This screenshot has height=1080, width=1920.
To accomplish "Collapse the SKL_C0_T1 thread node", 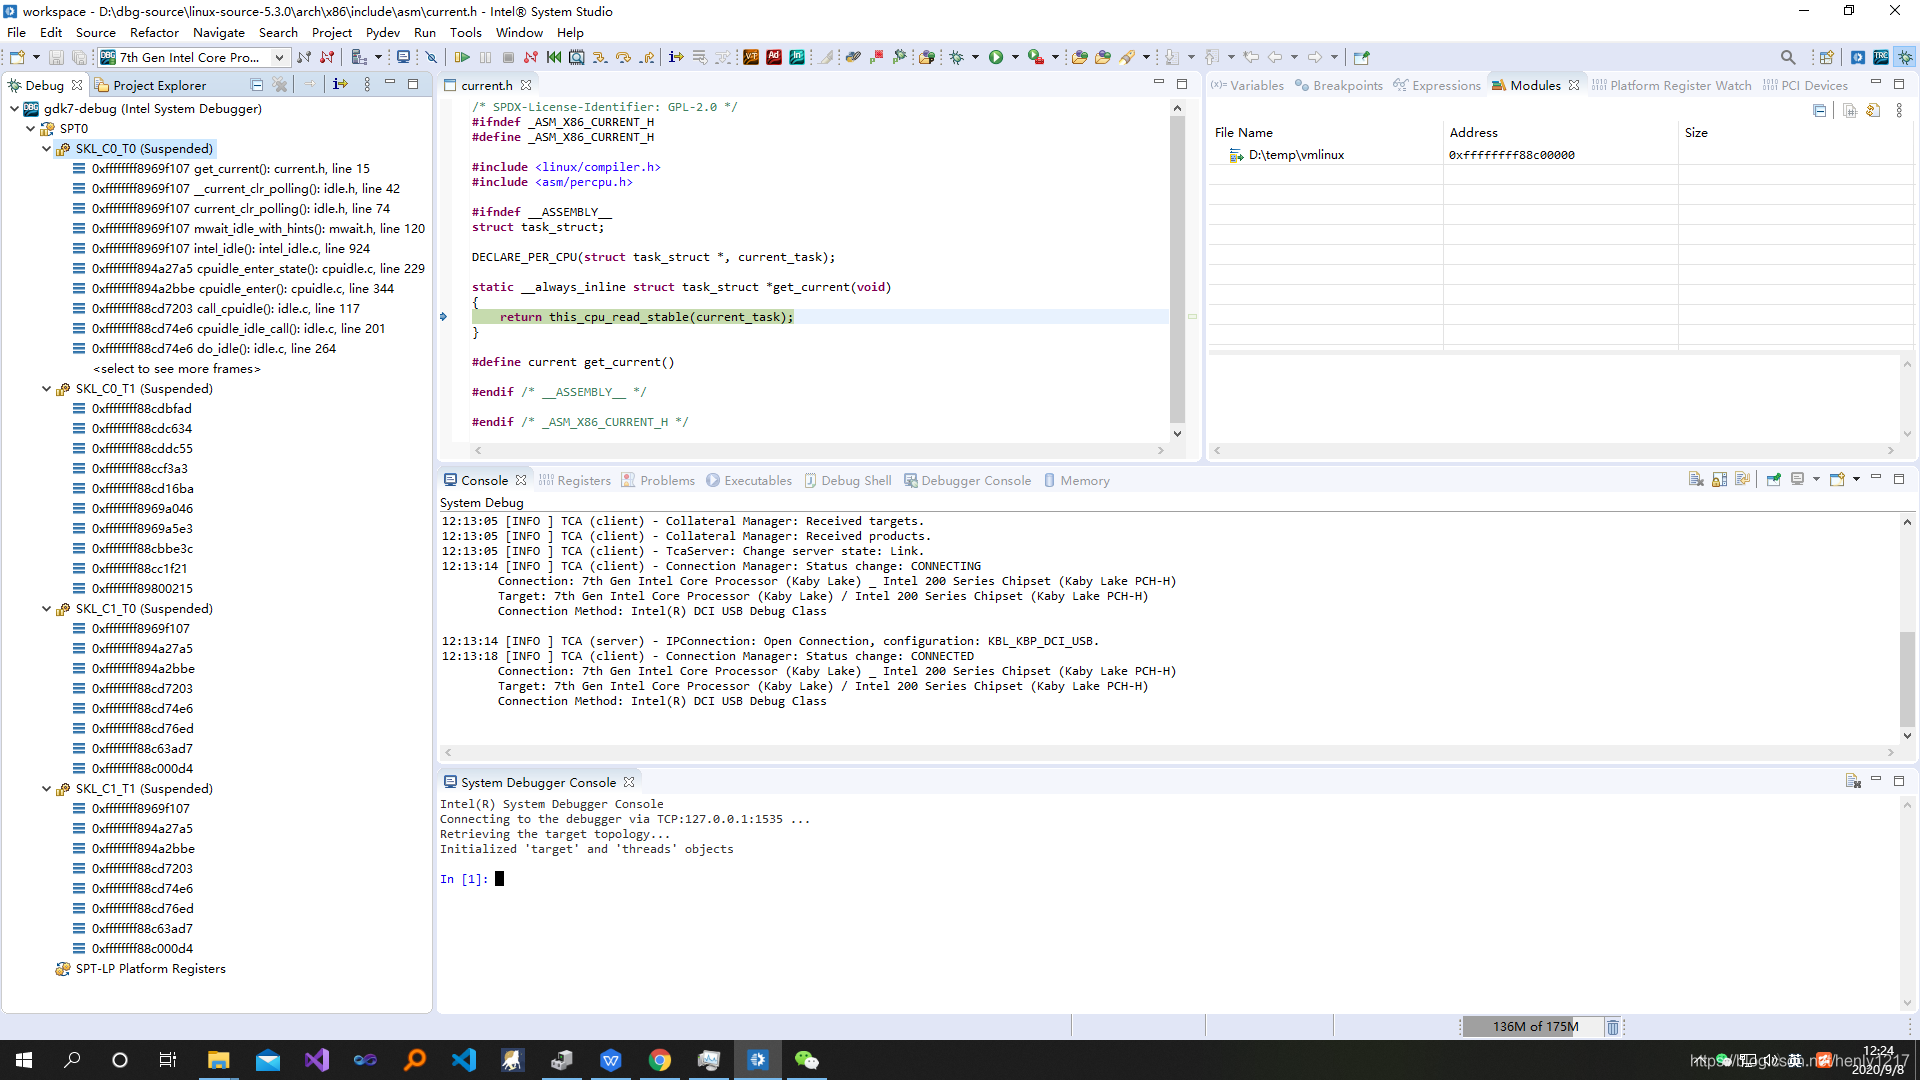I will 46,388.
